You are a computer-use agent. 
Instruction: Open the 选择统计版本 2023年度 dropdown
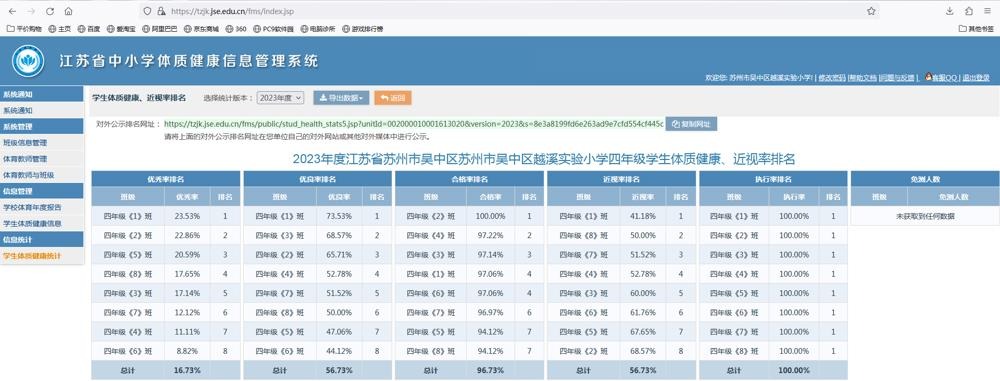point(281,98)
